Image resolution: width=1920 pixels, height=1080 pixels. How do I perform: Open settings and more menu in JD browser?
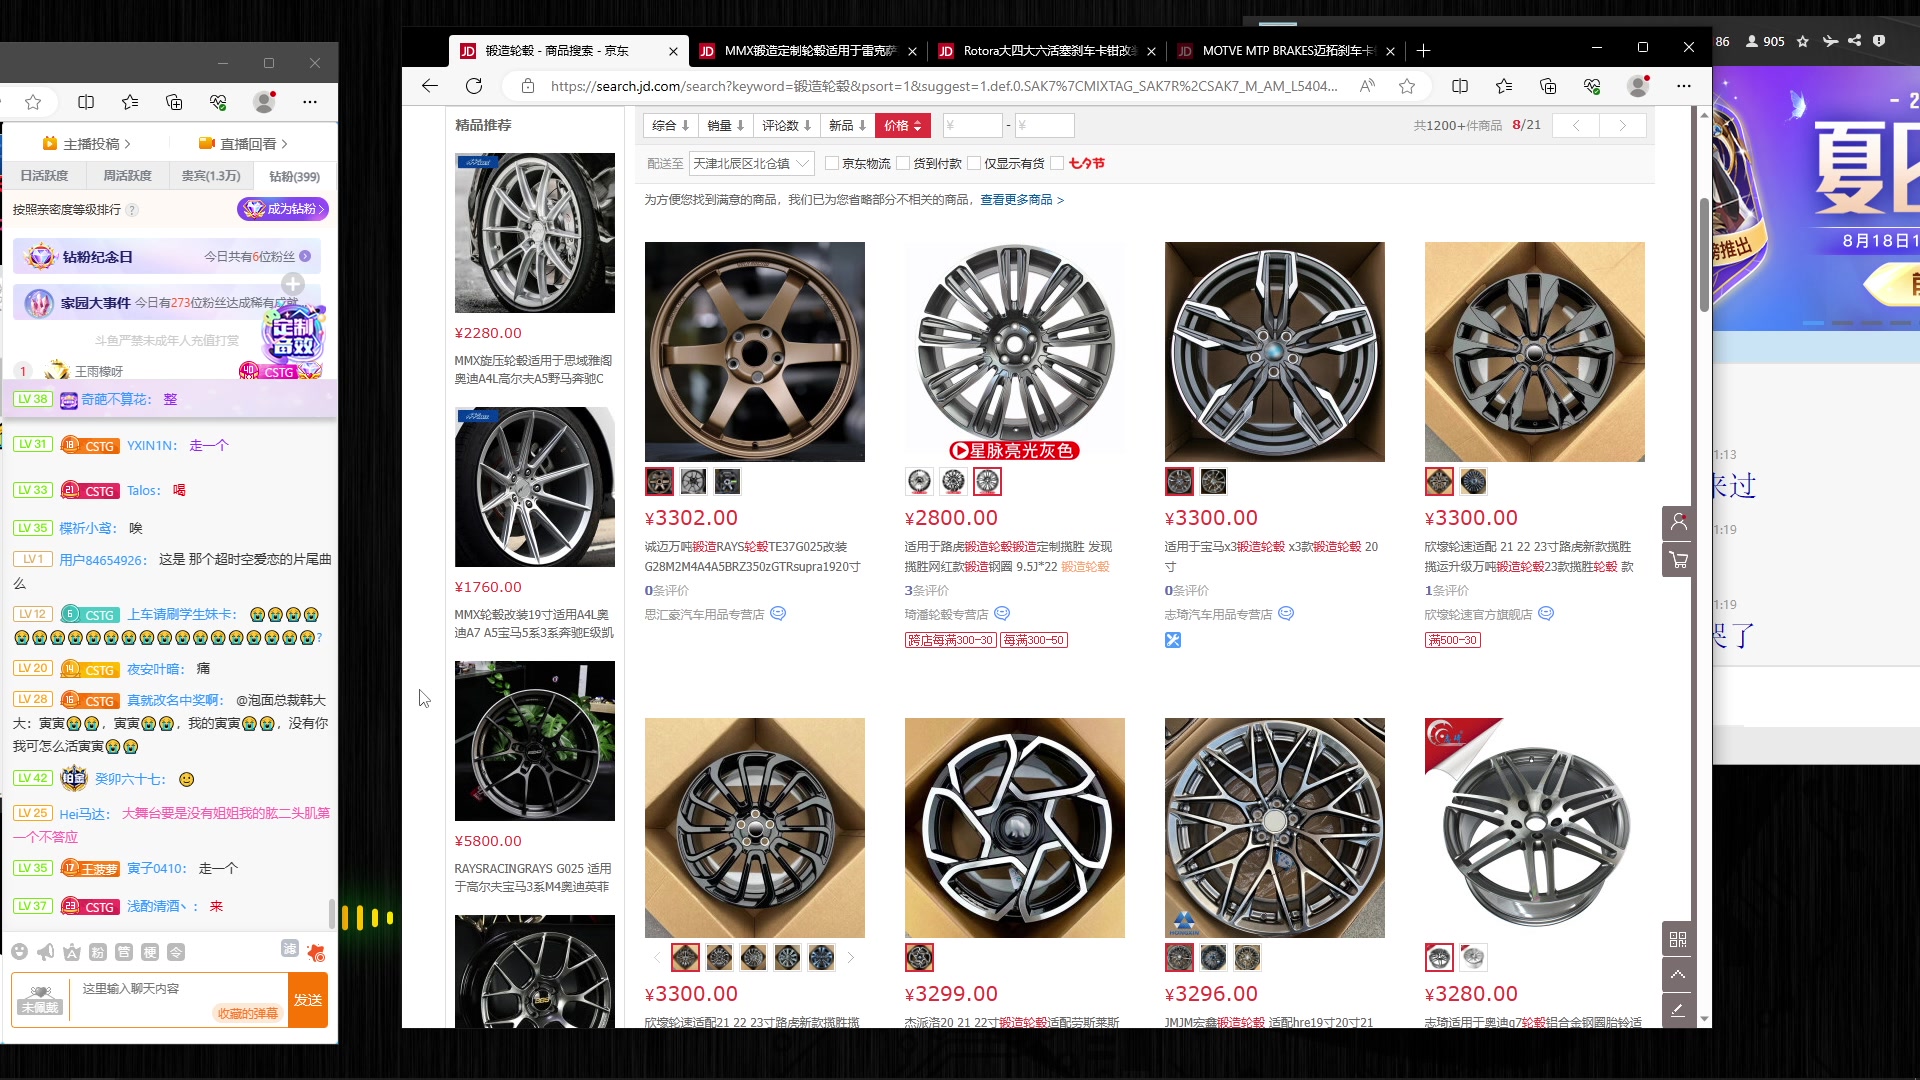click(1684, 86)
